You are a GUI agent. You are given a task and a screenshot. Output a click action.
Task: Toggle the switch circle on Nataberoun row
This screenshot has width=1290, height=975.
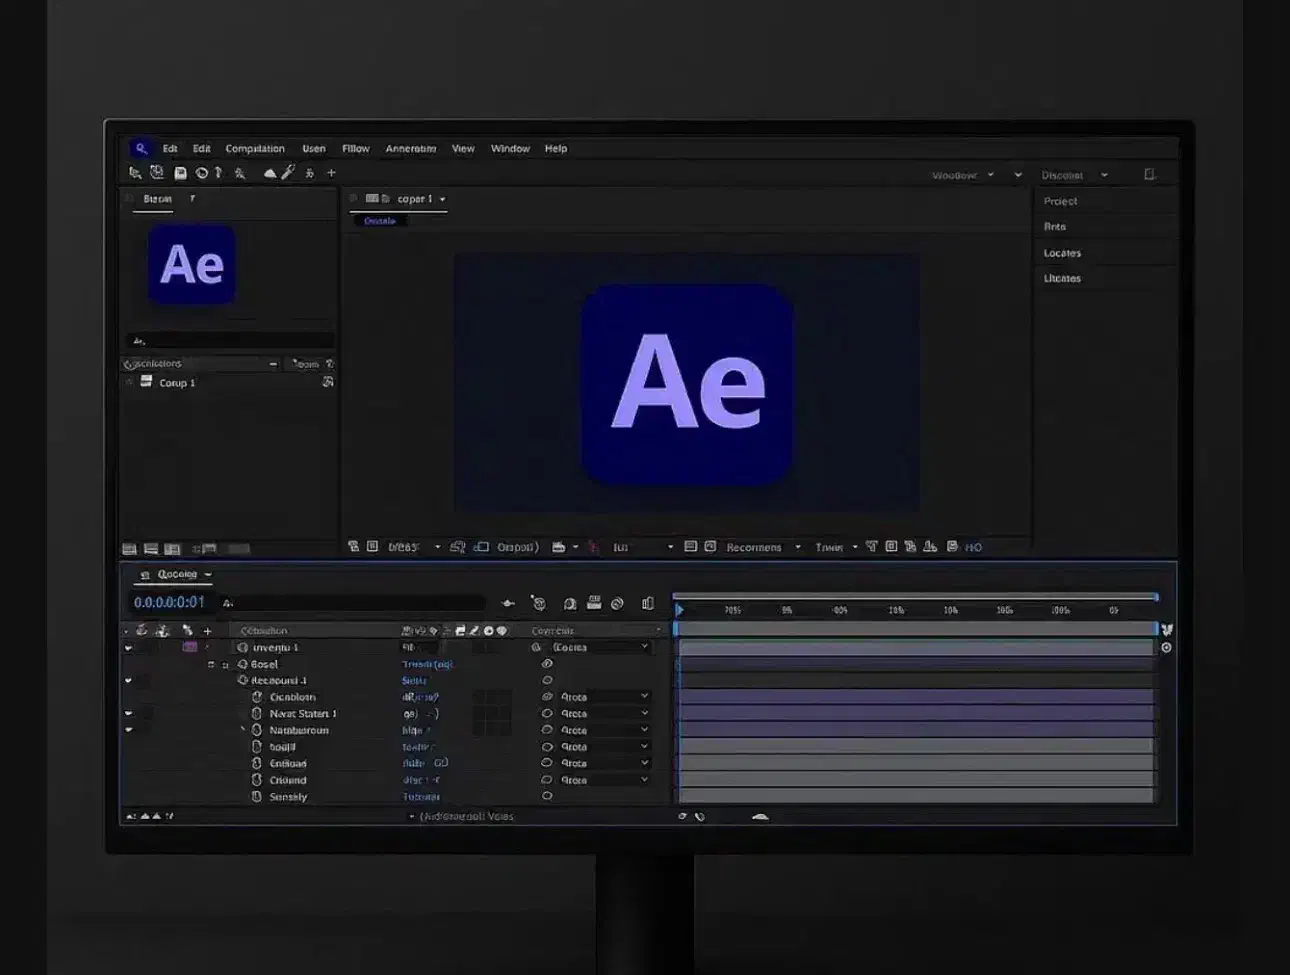(547, 730)
